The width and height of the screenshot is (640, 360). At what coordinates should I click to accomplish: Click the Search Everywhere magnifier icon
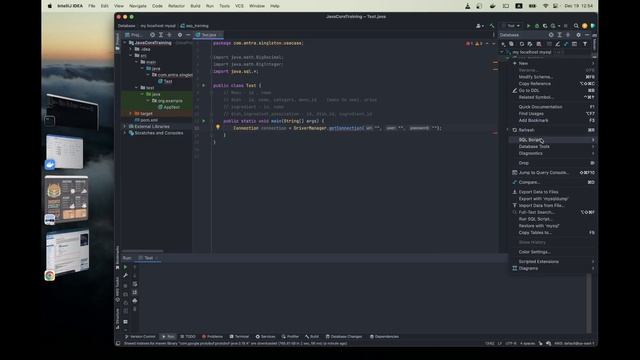click(x=576, y=26)
